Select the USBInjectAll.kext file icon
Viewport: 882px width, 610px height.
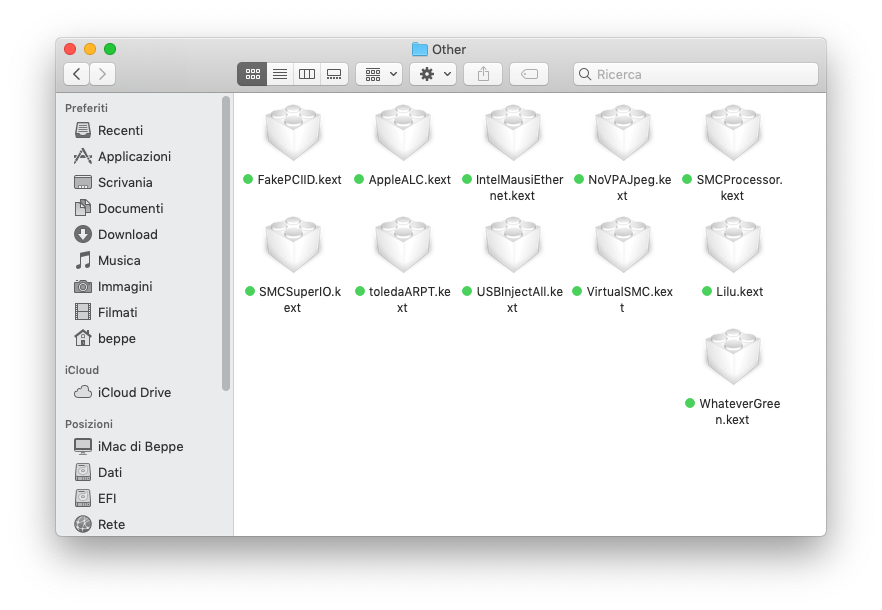click(x=513, y=245)
